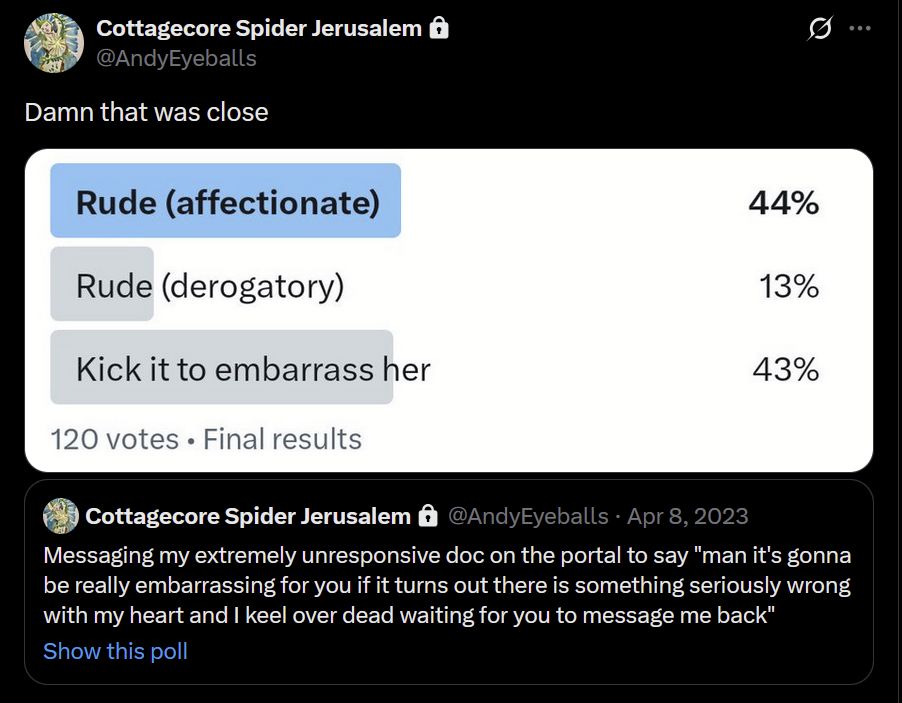
Task: Click the main tweet profile avatar
Action: [53, 43]
